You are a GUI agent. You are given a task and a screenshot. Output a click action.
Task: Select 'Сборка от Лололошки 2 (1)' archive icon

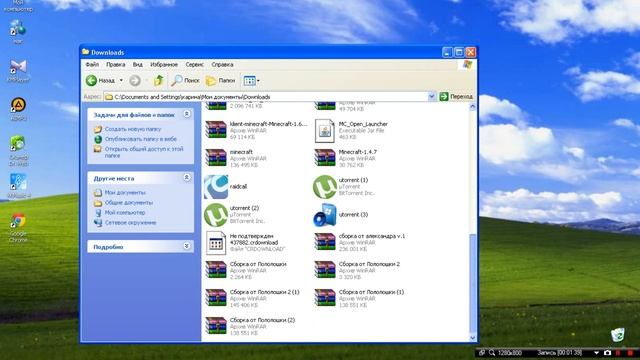coord(216,298)
